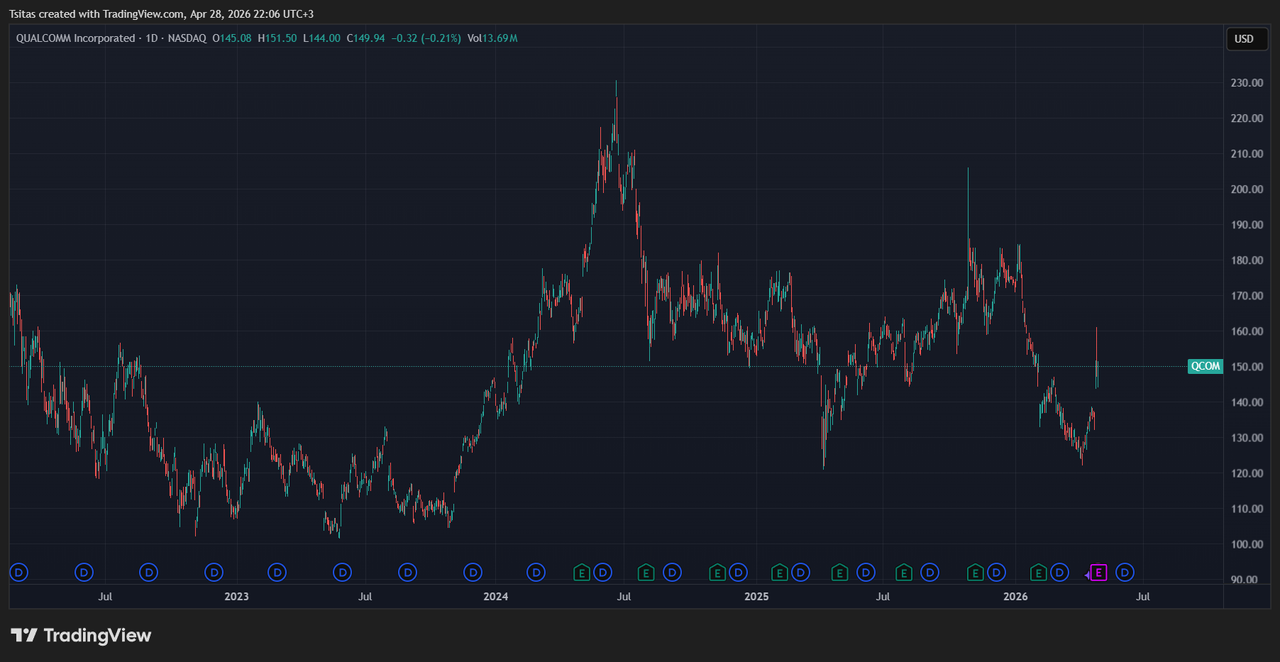Click the first green earnings marker after 2024
1280x662 pixels.
tap(580, 572)
